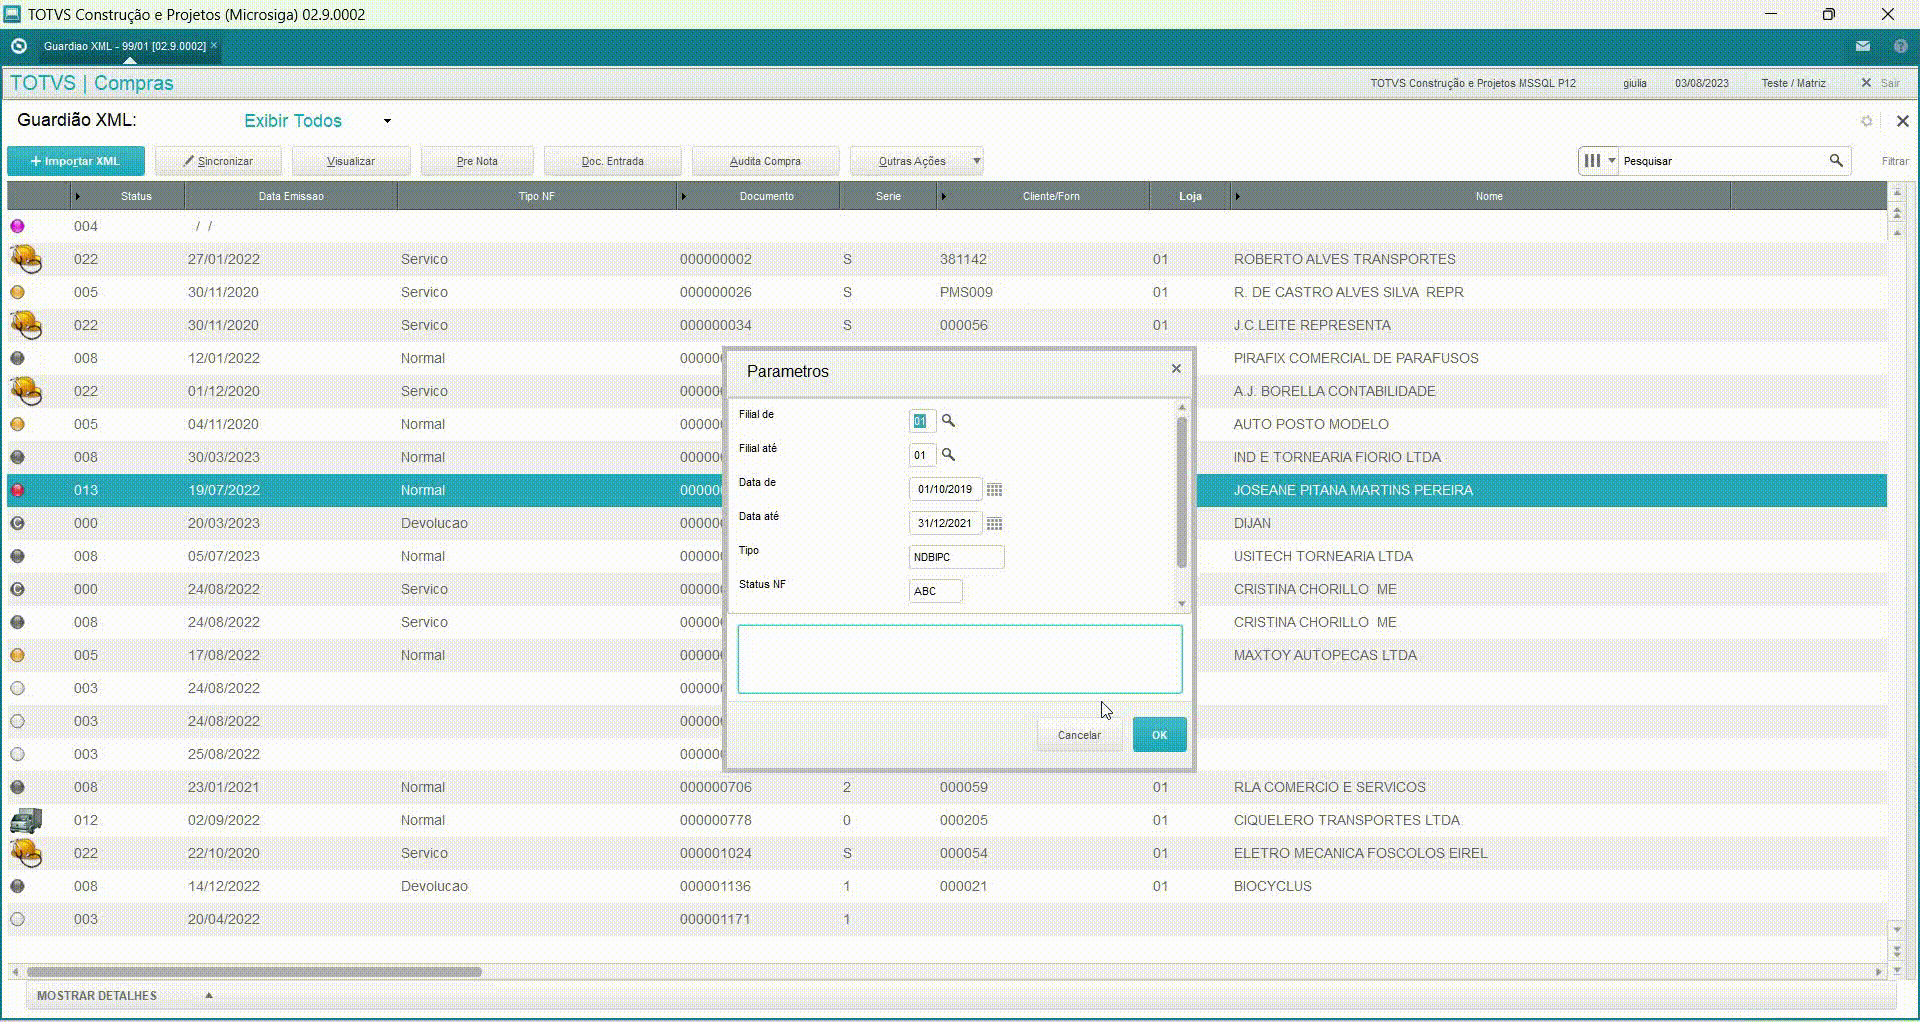Screen dimensions: 1920x1022
Task: Focus the Filial de input field
Action: click(x=921, y=421)
